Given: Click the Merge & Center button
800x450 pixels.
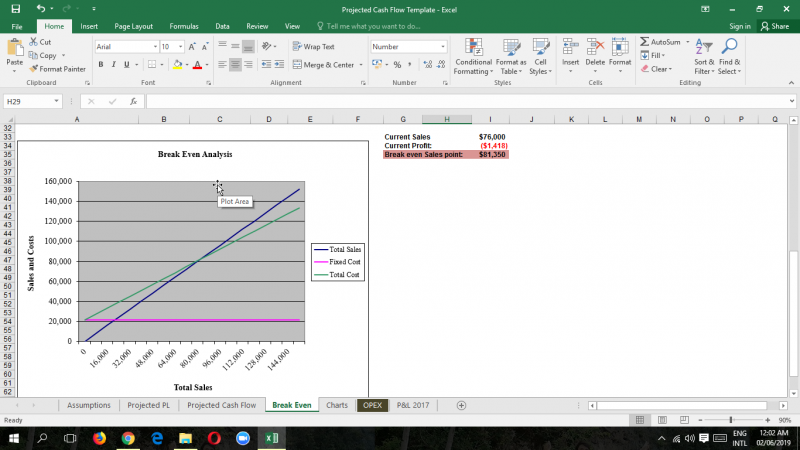Looking at the screenshot, I should [x=322, y=65].
